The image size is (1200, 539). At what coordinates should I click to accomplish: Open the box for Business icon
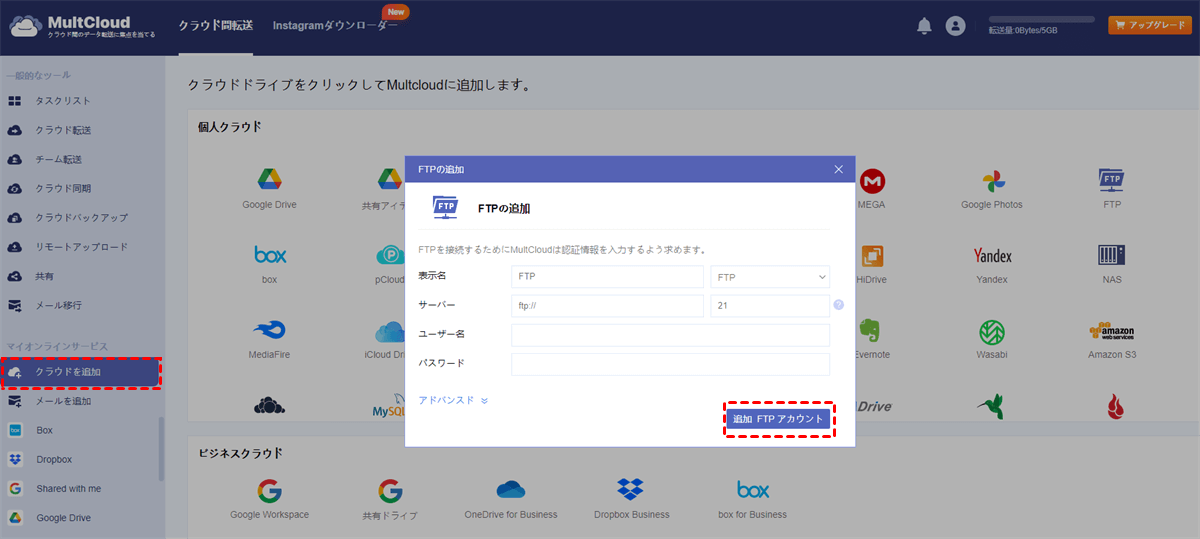point(752,490)
